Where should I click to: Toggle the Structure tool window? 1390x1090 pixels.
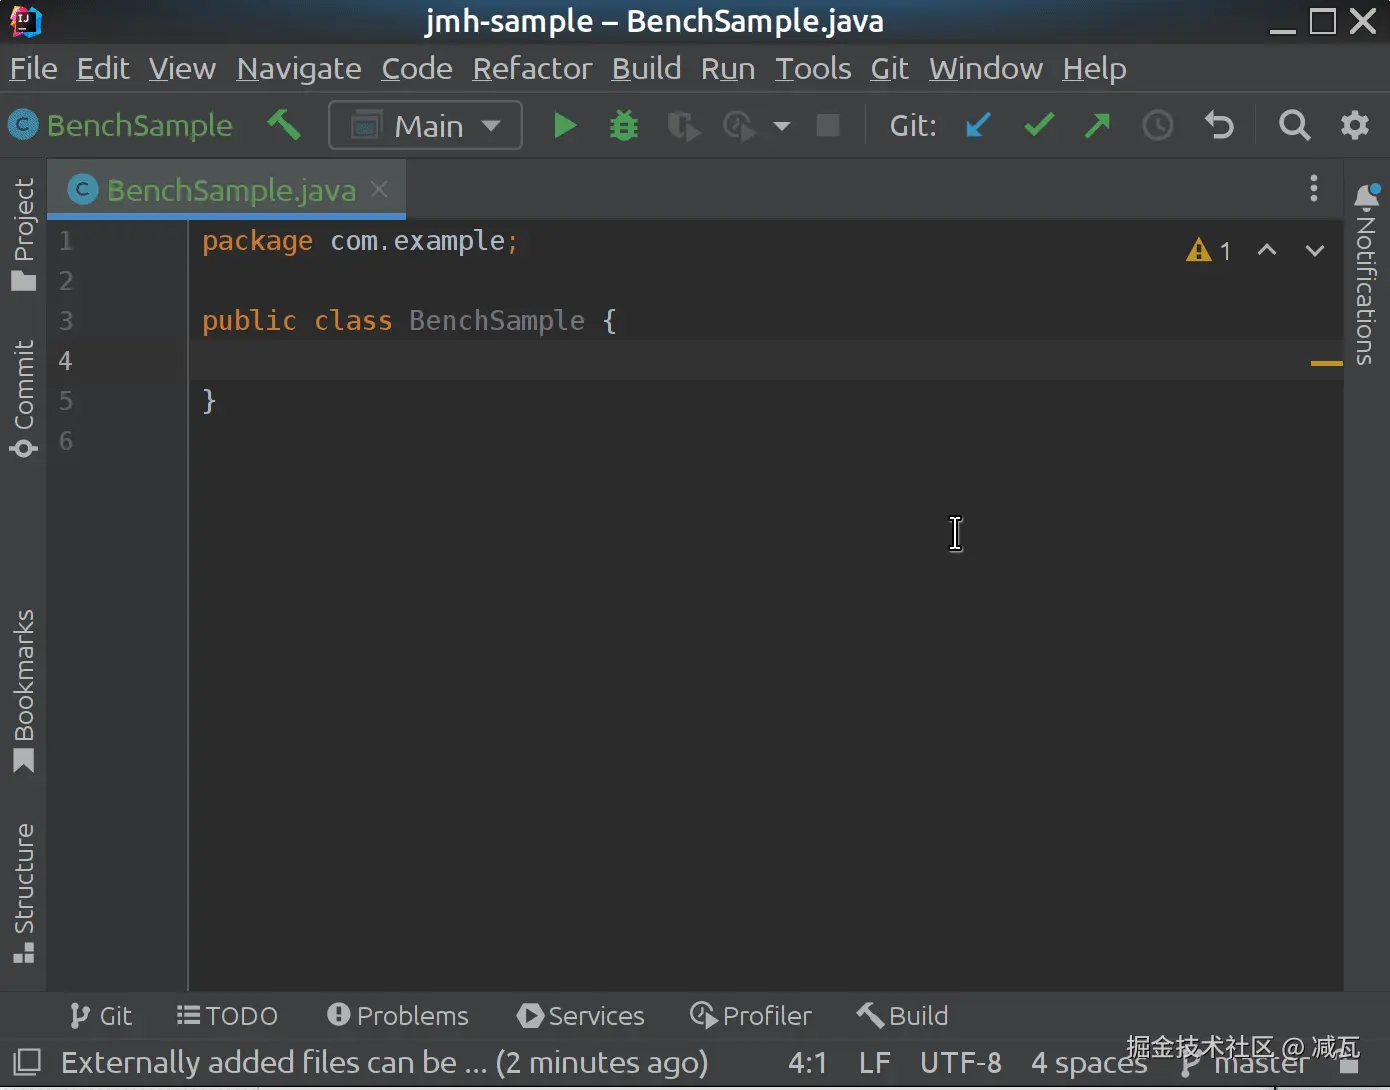coord(23,893)
